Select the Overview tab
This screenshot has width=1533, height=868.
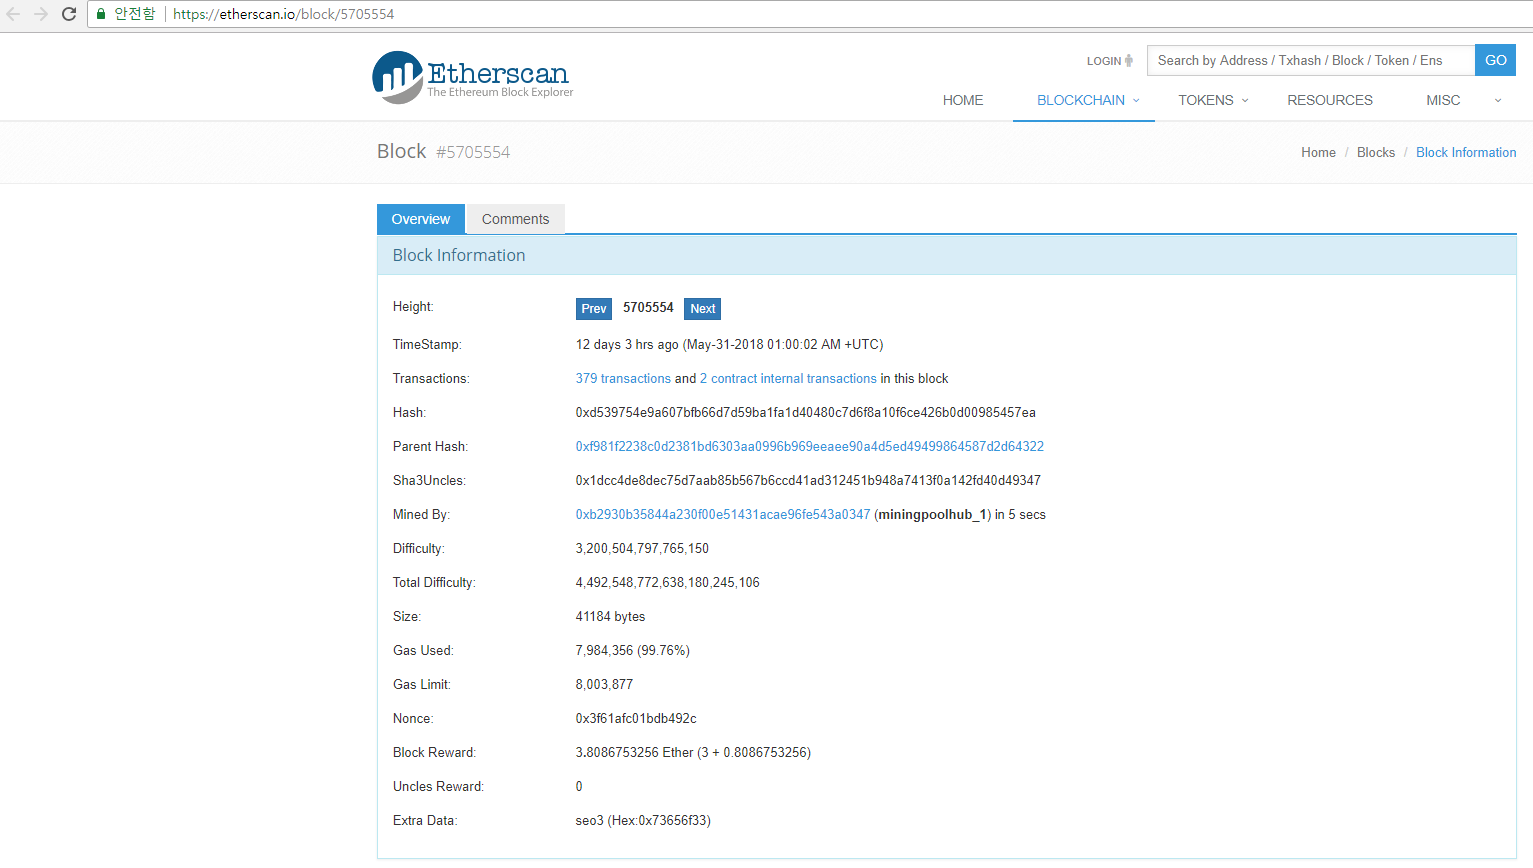(421, 219)
